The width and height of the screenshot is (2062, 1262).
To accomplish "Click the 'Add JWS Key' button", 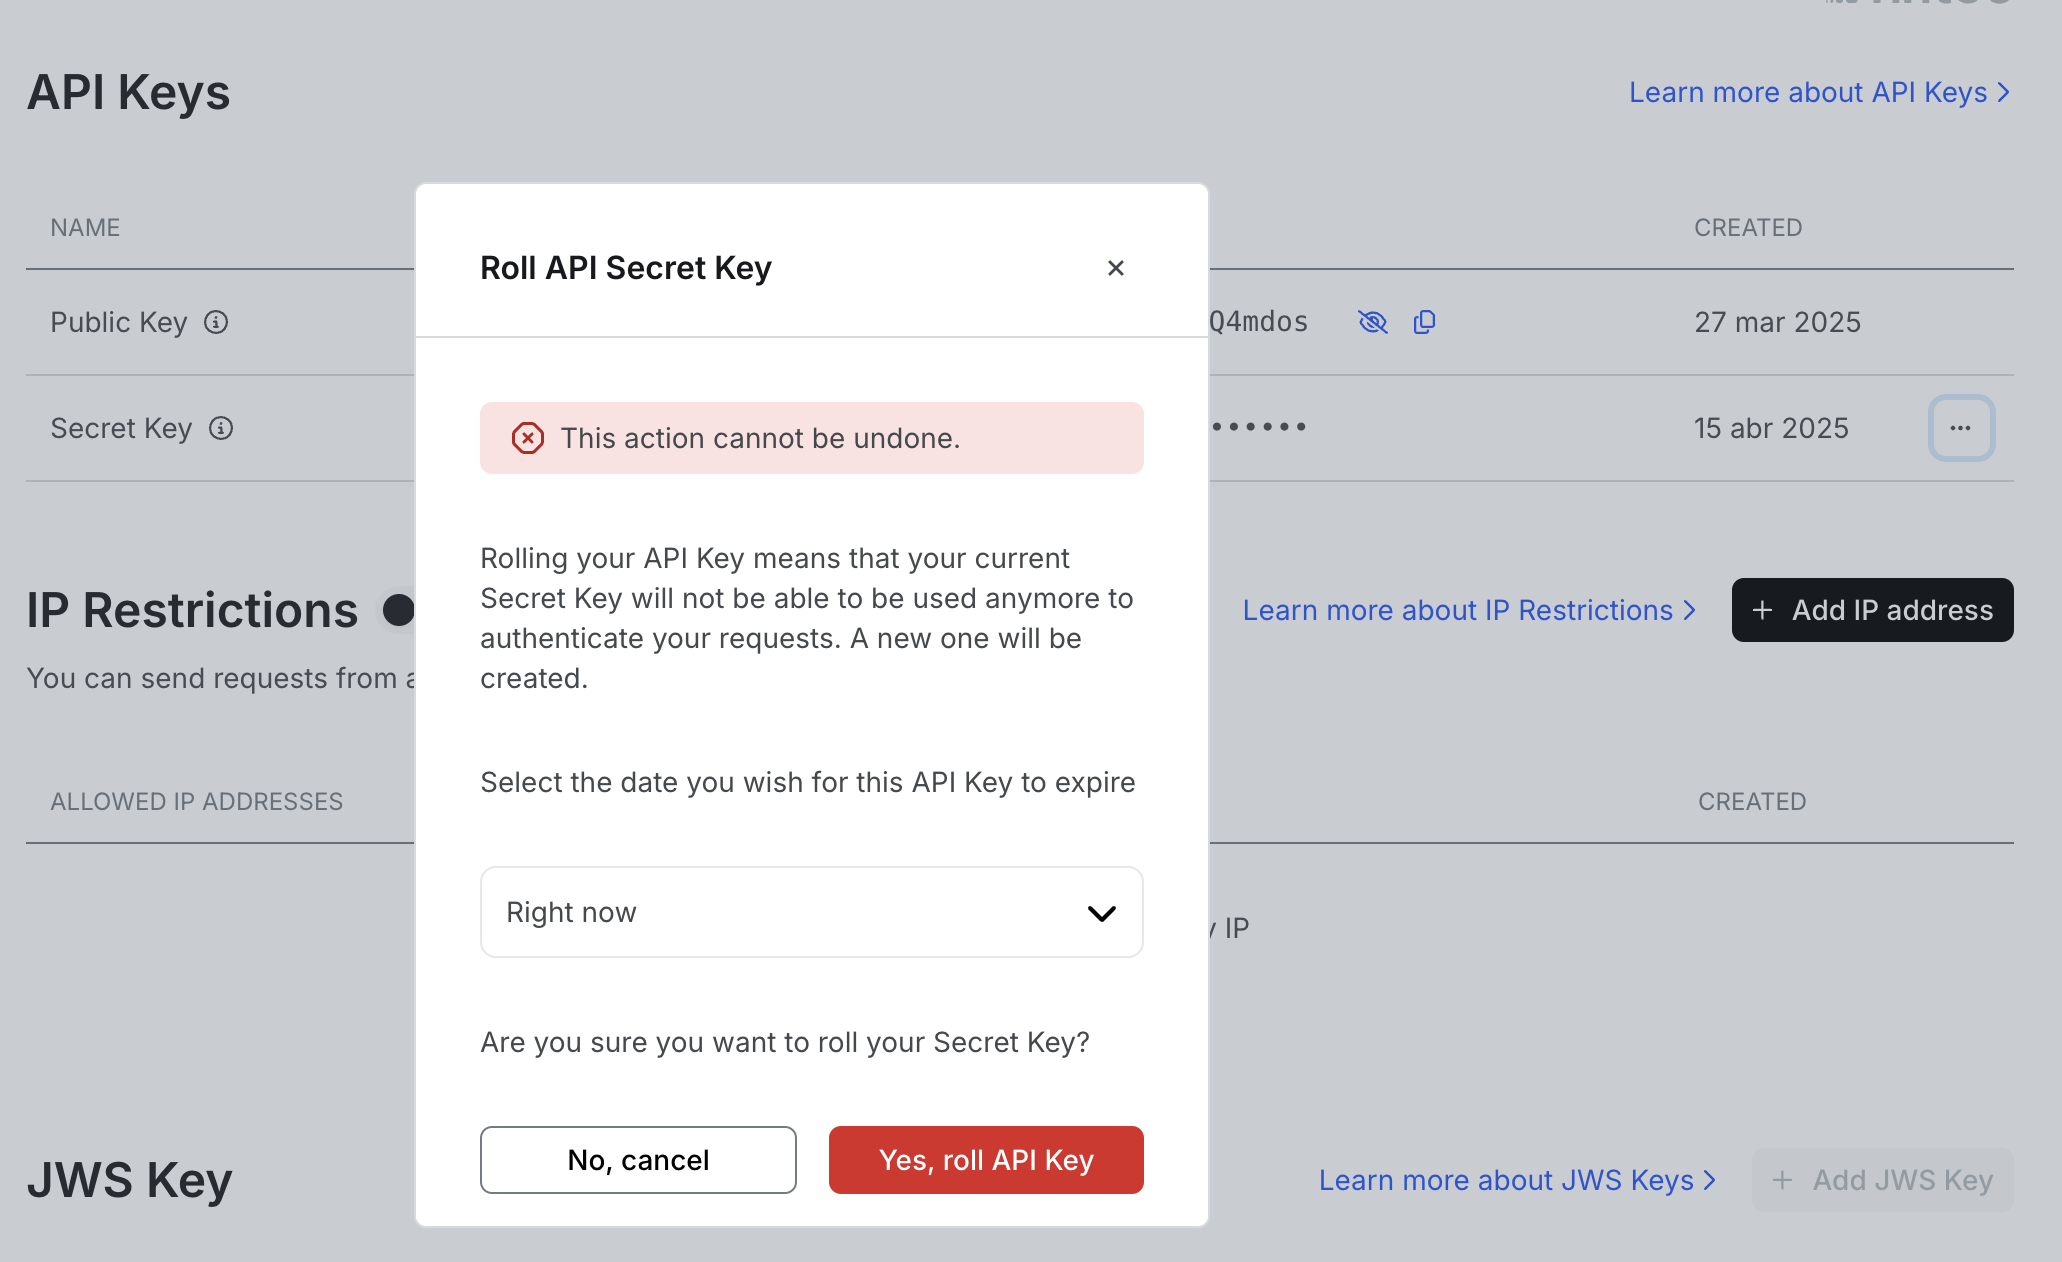I will tap(1882, 1180).
